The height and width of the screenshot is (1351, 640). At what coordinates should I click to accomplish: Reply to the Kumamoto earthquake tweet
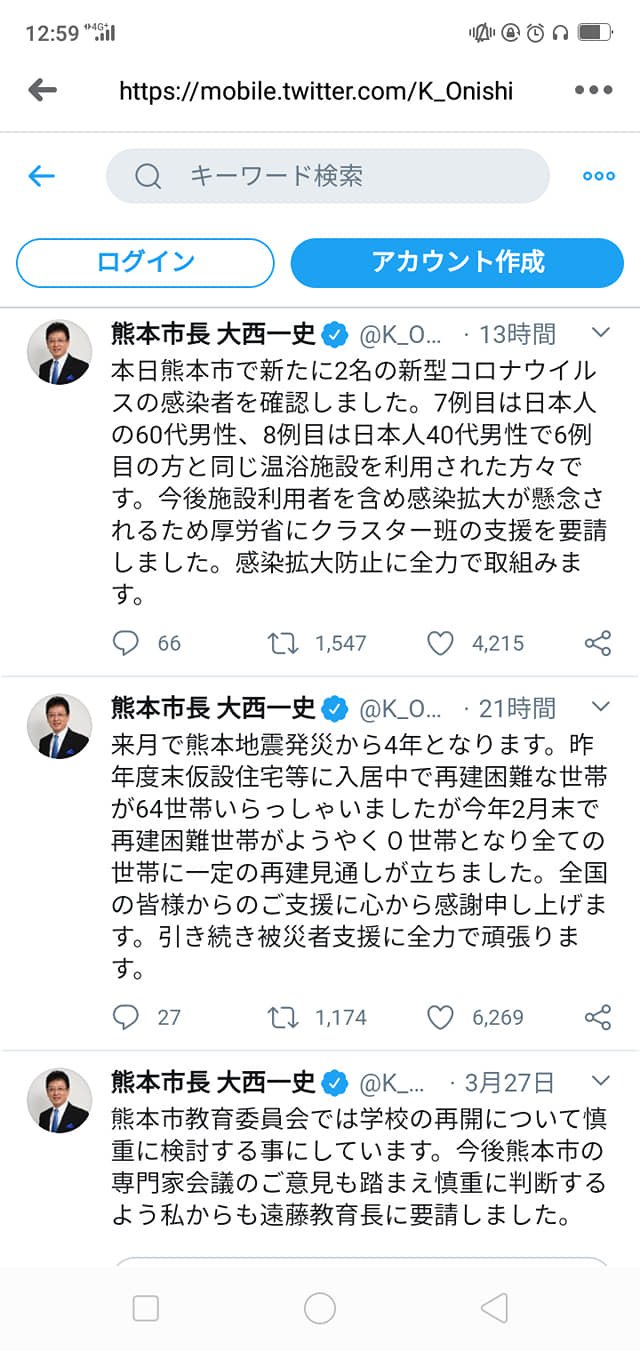click(x=126, y=1018)
